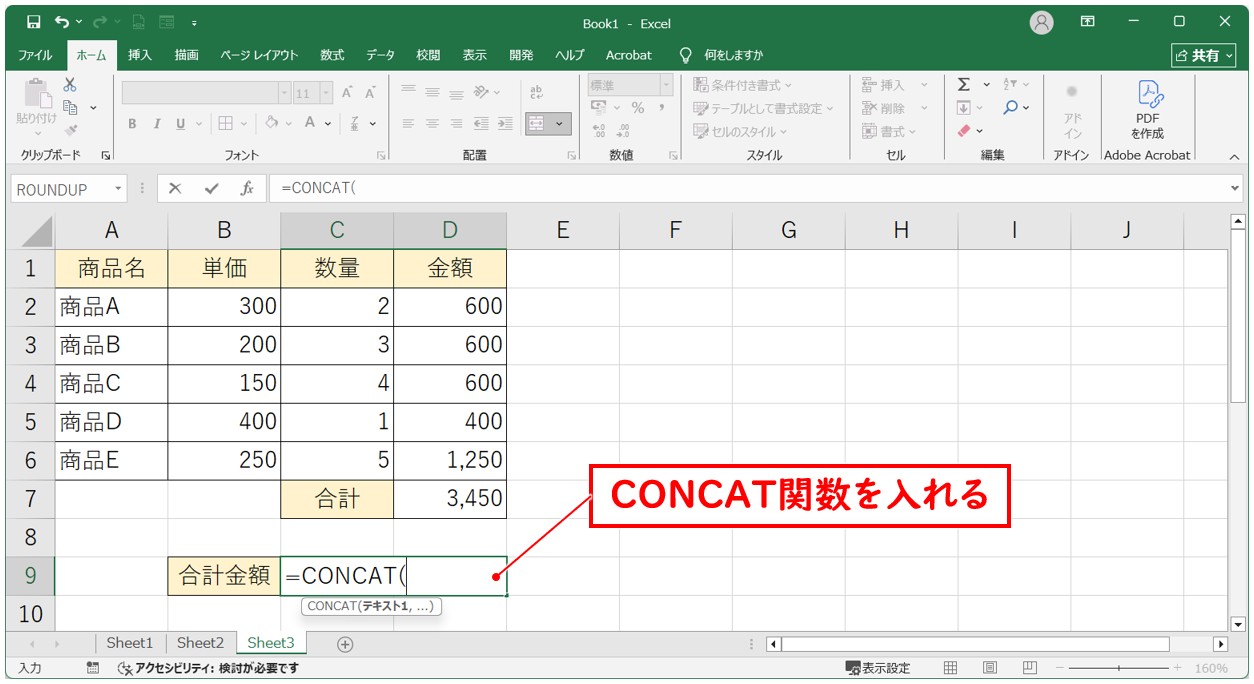Screen dimensions: 1254x684
Task: Expand the 配置 group dialog launcher
Action: (571, 155)
